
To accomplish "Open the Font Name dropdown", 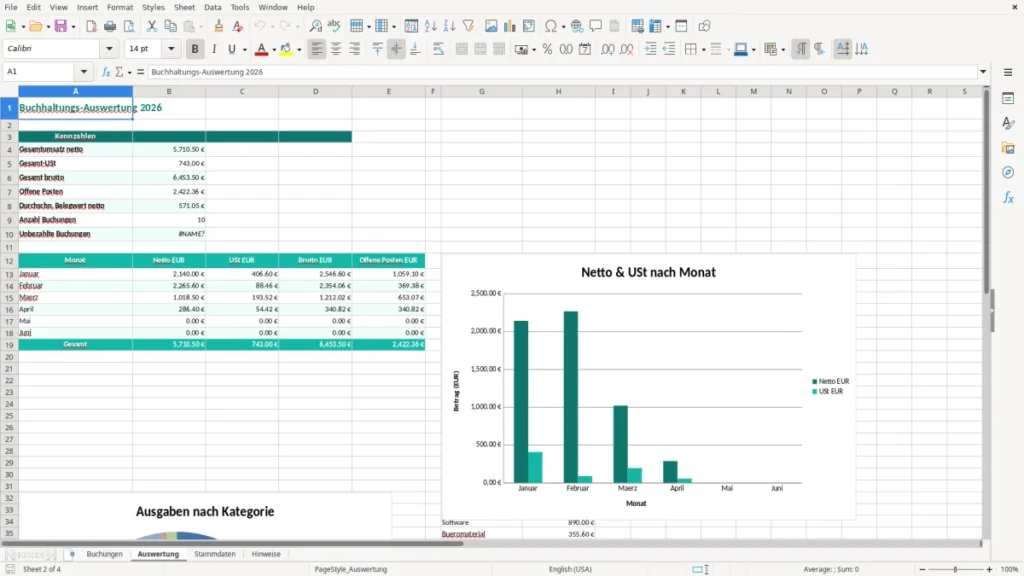I will click(x=109, y=48).
